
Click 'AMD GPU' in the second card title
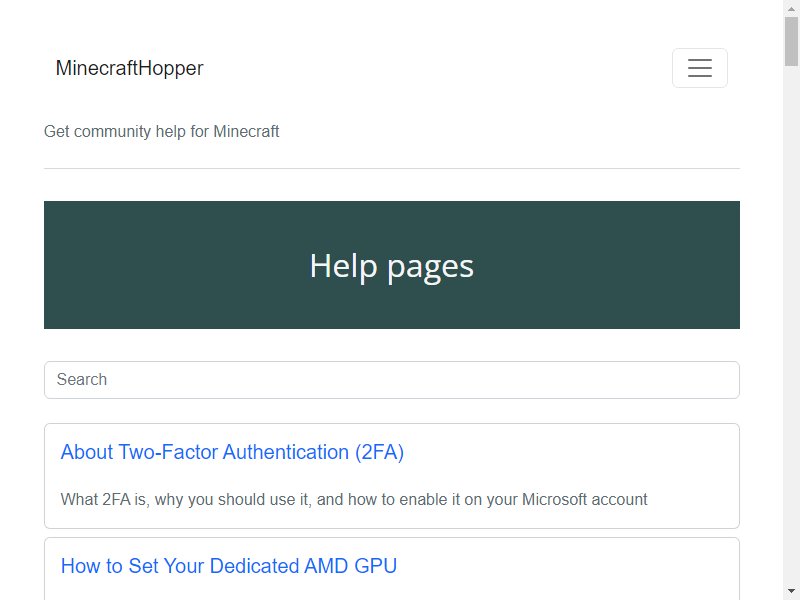pyautogui.click(x=351, y=566)
